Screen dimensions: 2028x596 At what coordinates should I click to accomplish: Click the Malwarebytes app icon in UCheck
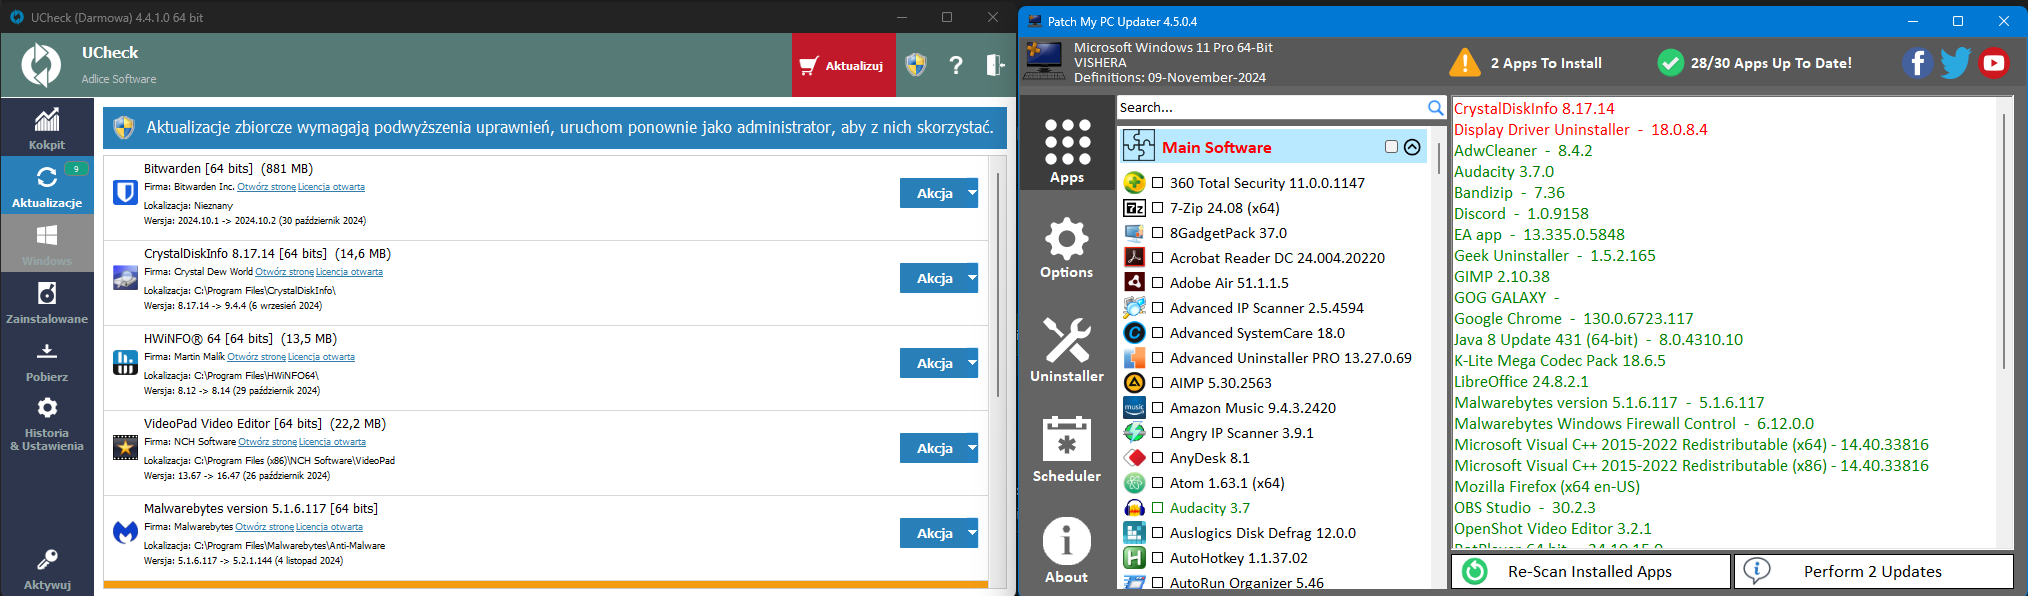point(125,533)
